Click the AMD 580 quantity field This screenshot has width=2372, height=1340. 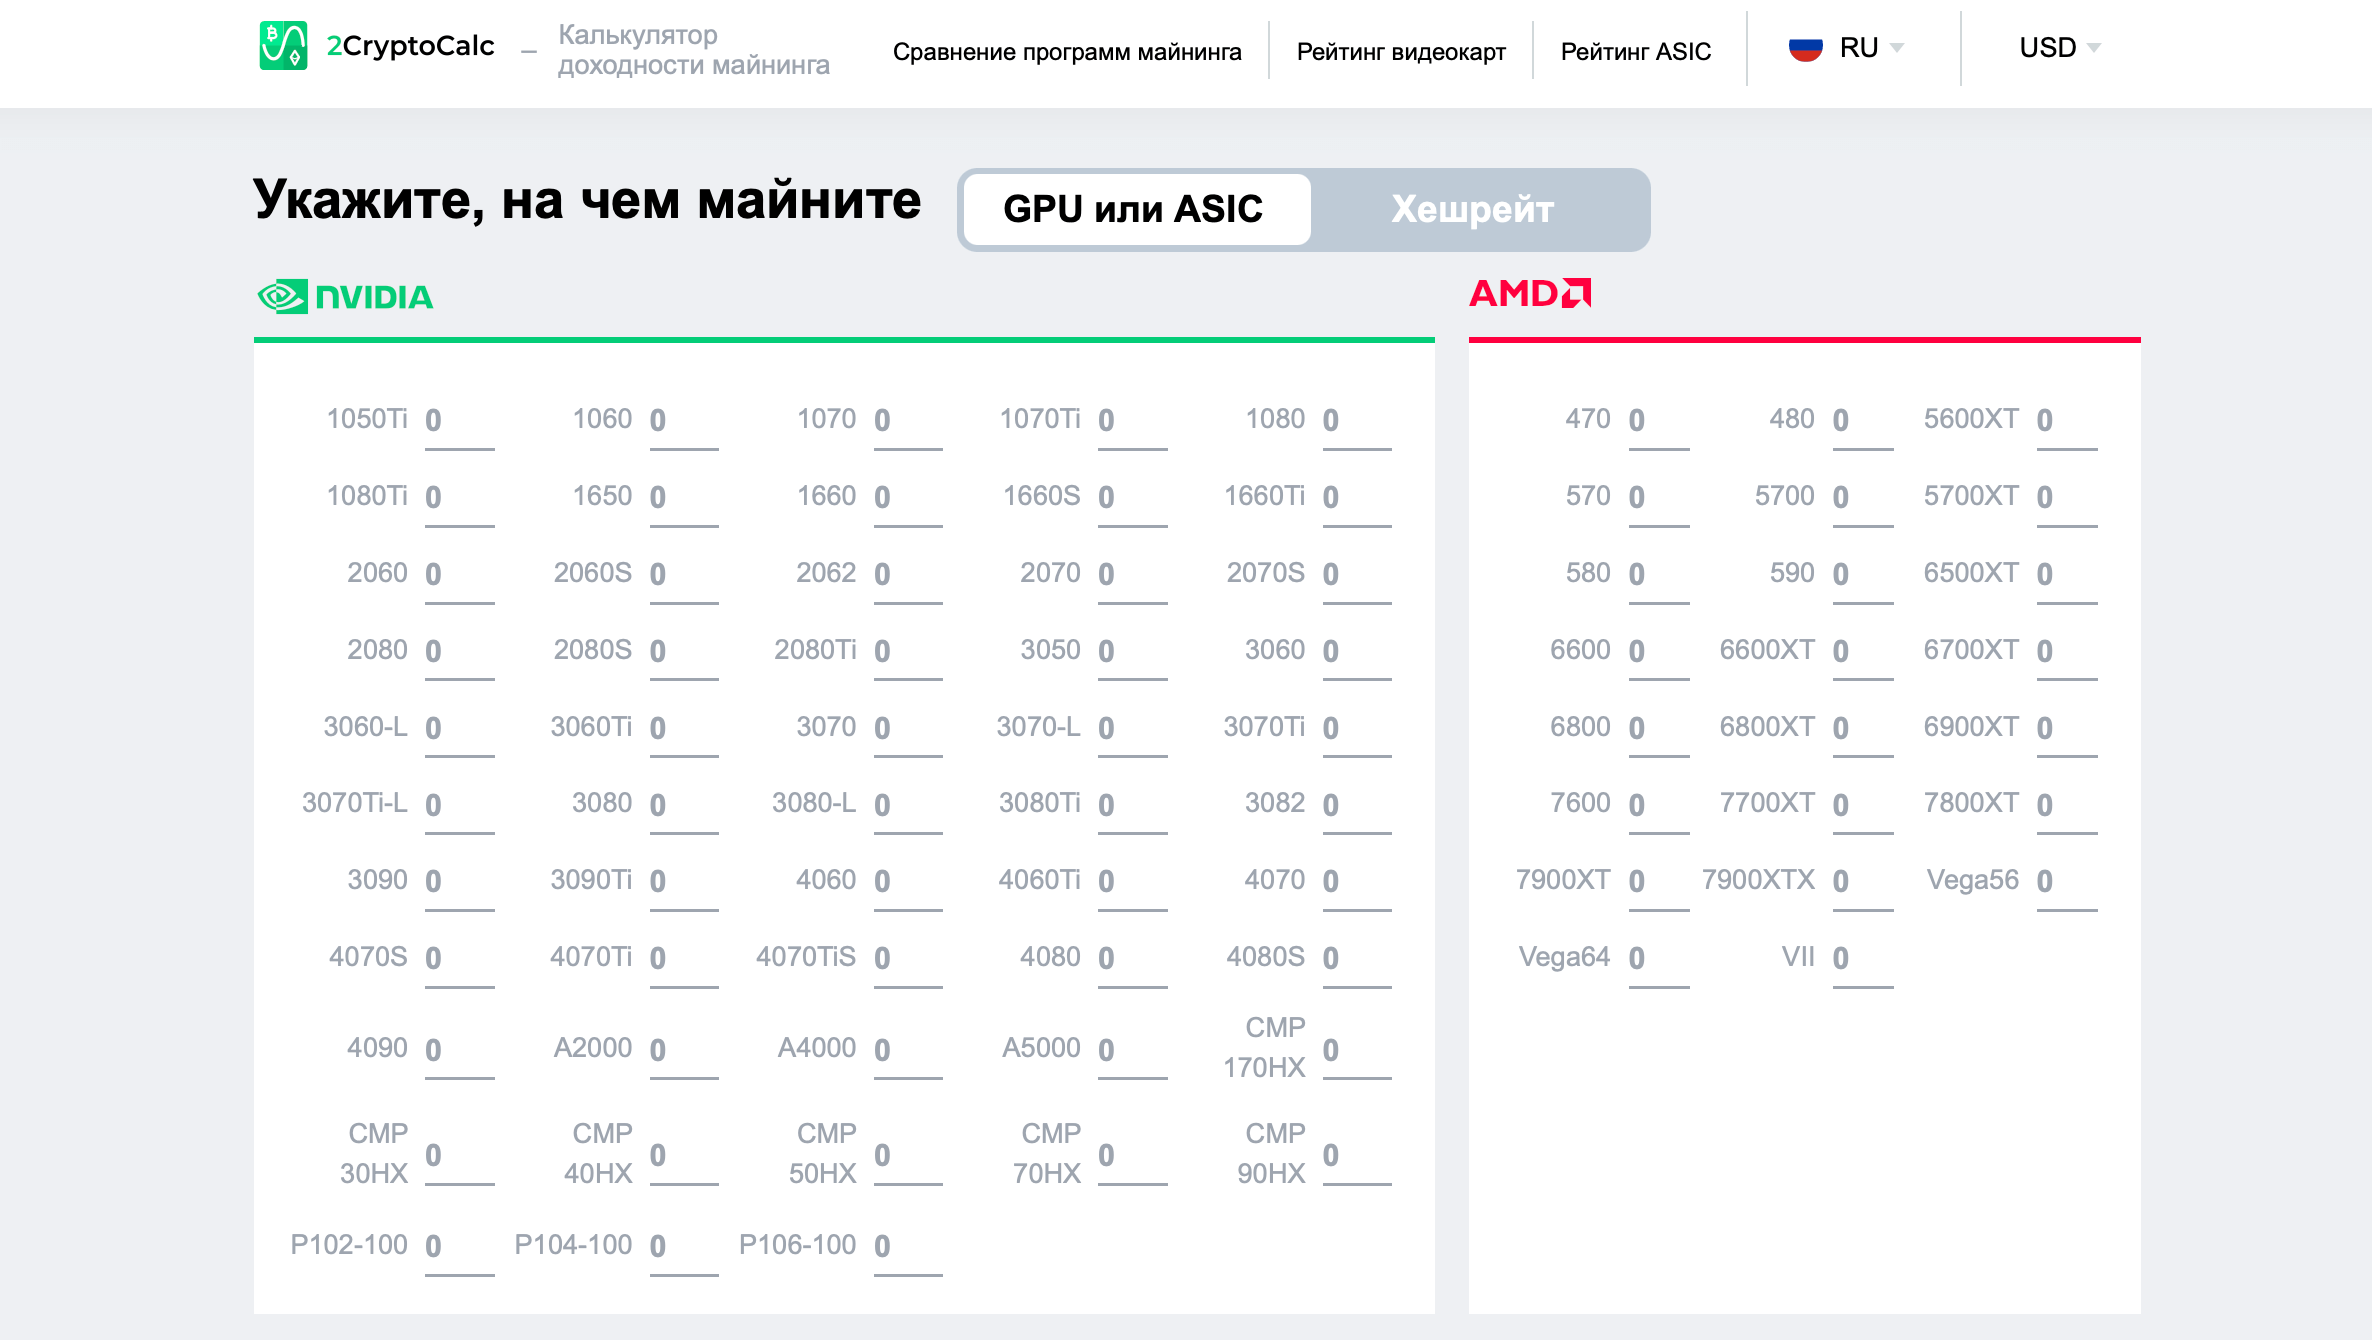1659,575
